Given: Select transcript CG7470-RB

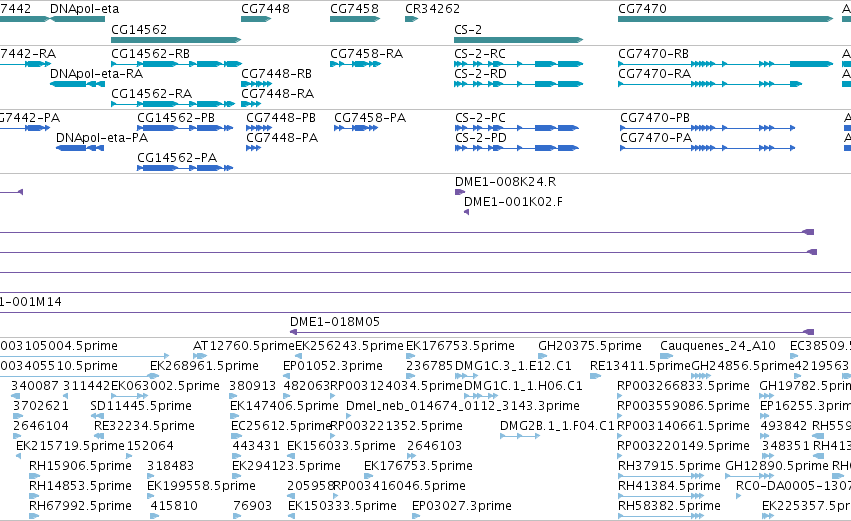Looking at the screenshot, I should coord(653,54).
